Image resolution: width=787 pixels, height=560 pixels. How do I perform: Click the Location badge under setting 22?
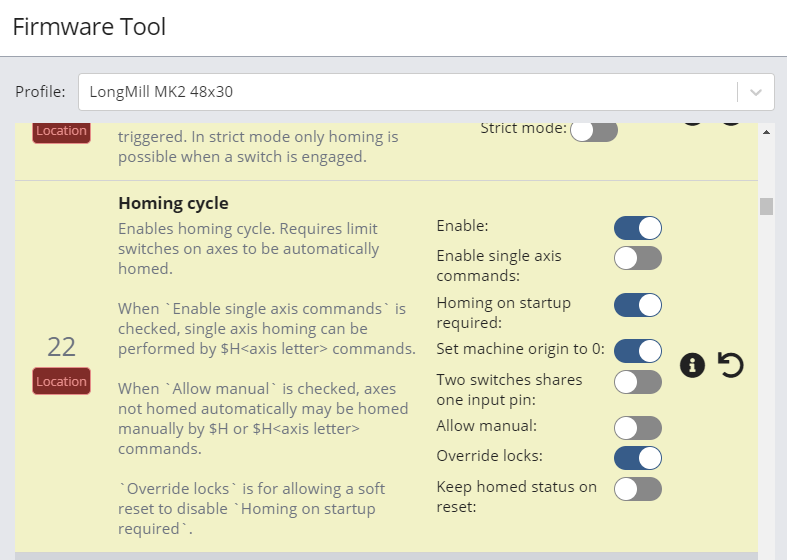(62, 381)
